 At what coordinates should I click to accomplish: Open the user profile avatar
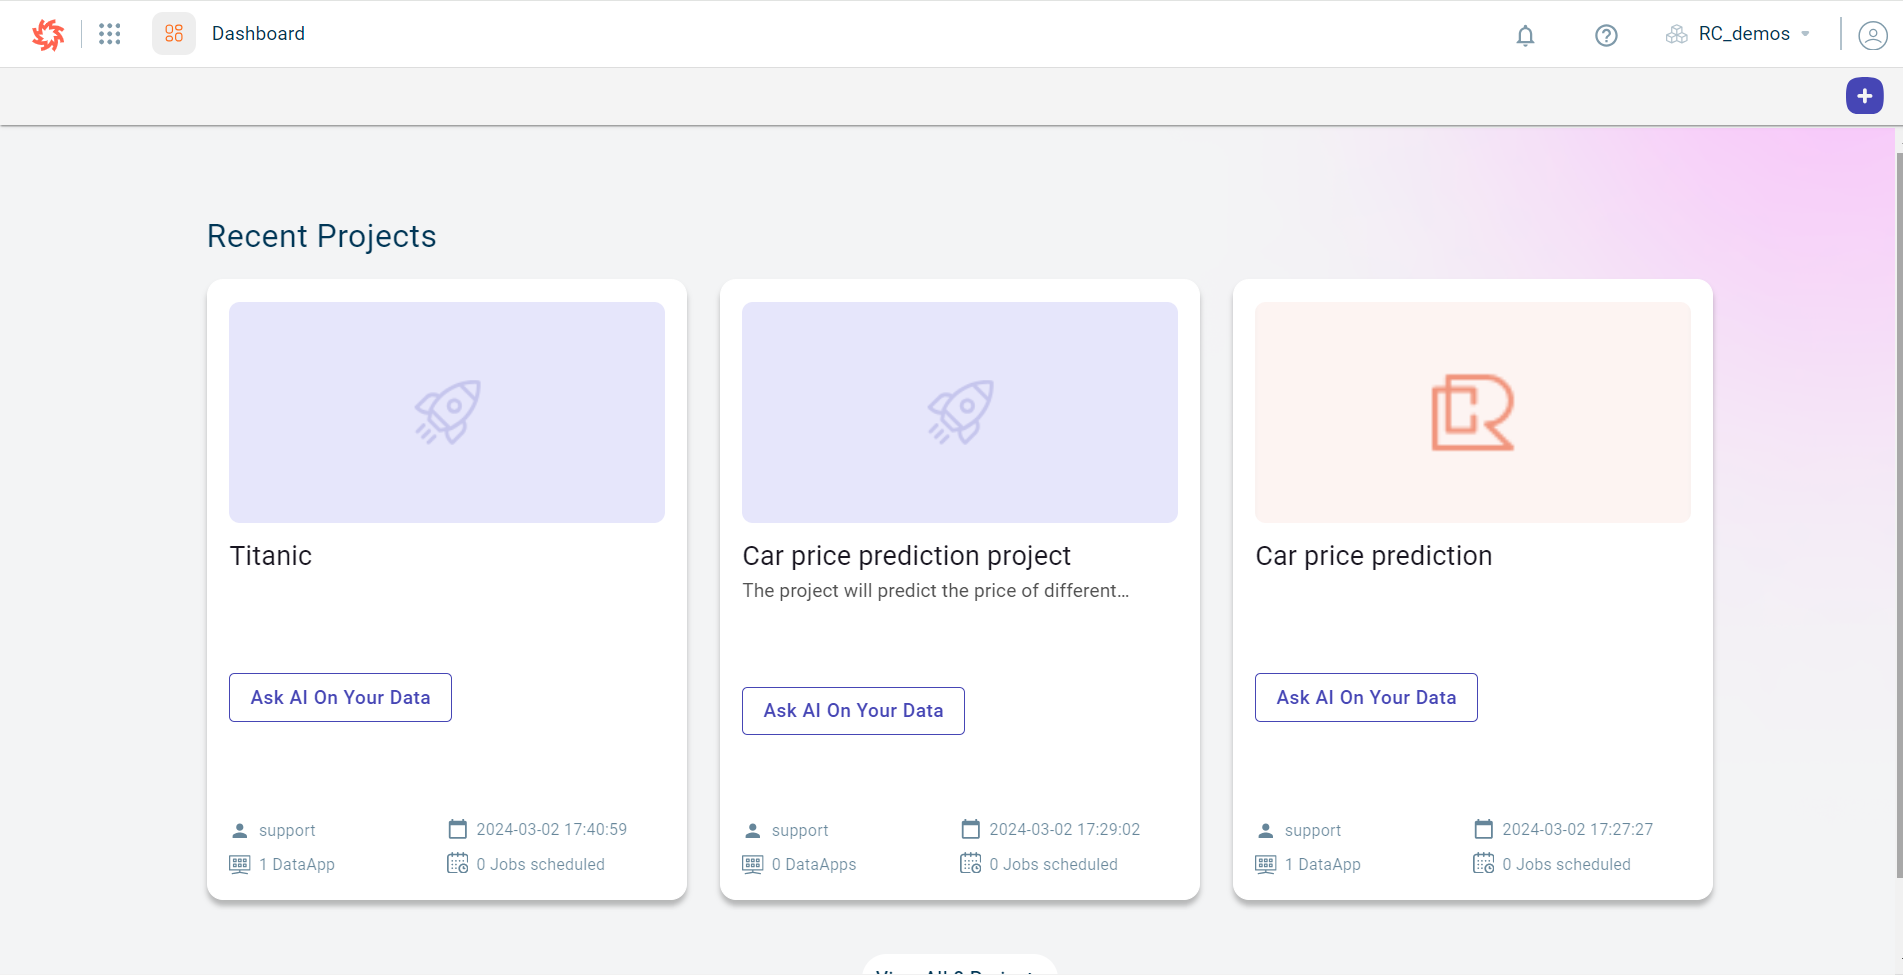point(1872,36)
